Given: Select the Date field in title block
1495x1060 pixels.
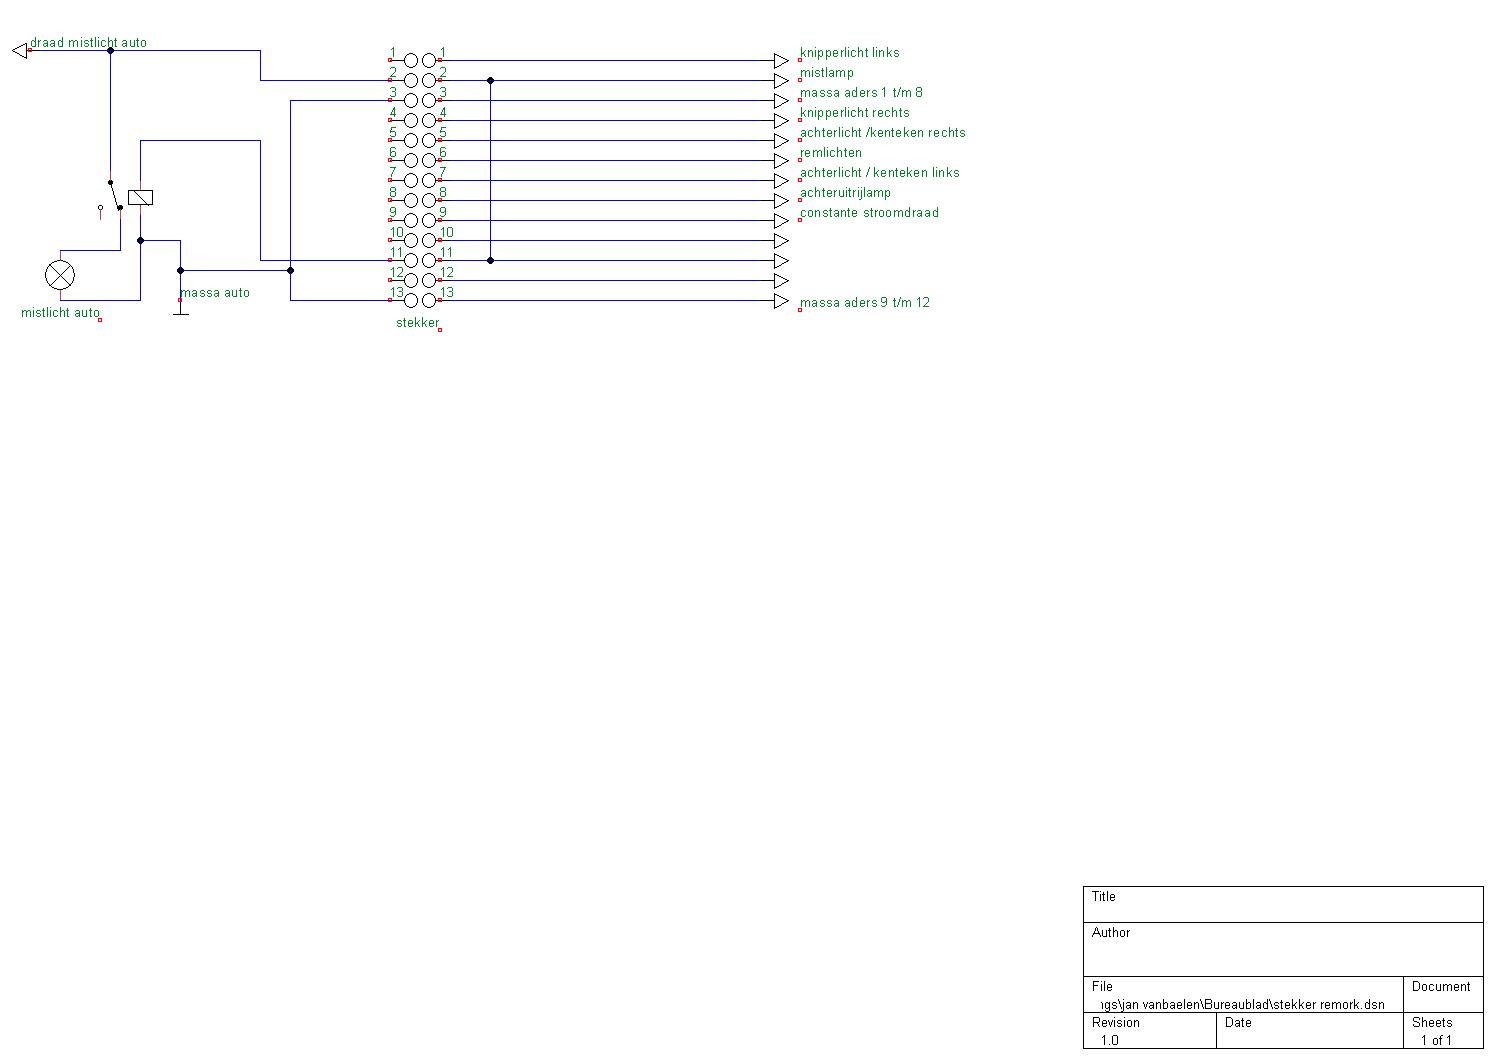Looking at the screenshot, I should pos(1309,1031).
